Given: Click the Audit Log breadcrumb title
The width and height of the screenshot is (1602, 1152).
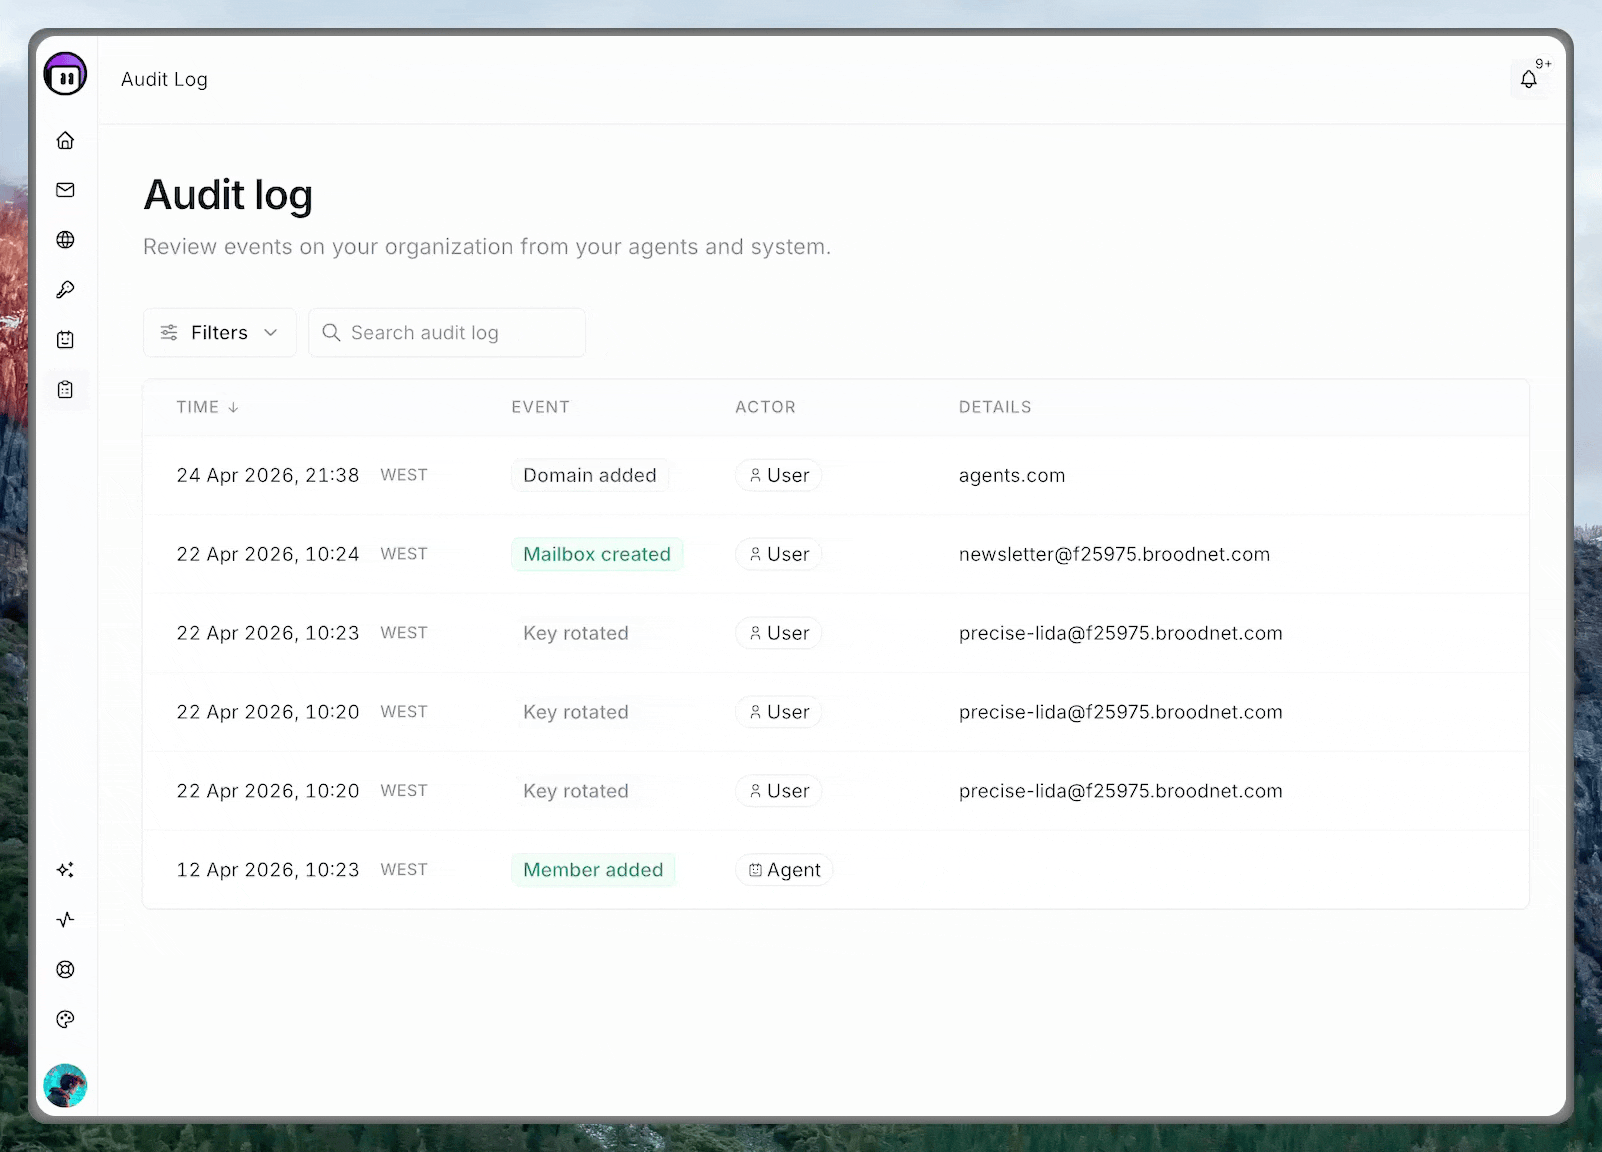Looking at the screenshot, I should tap(164, 80).
